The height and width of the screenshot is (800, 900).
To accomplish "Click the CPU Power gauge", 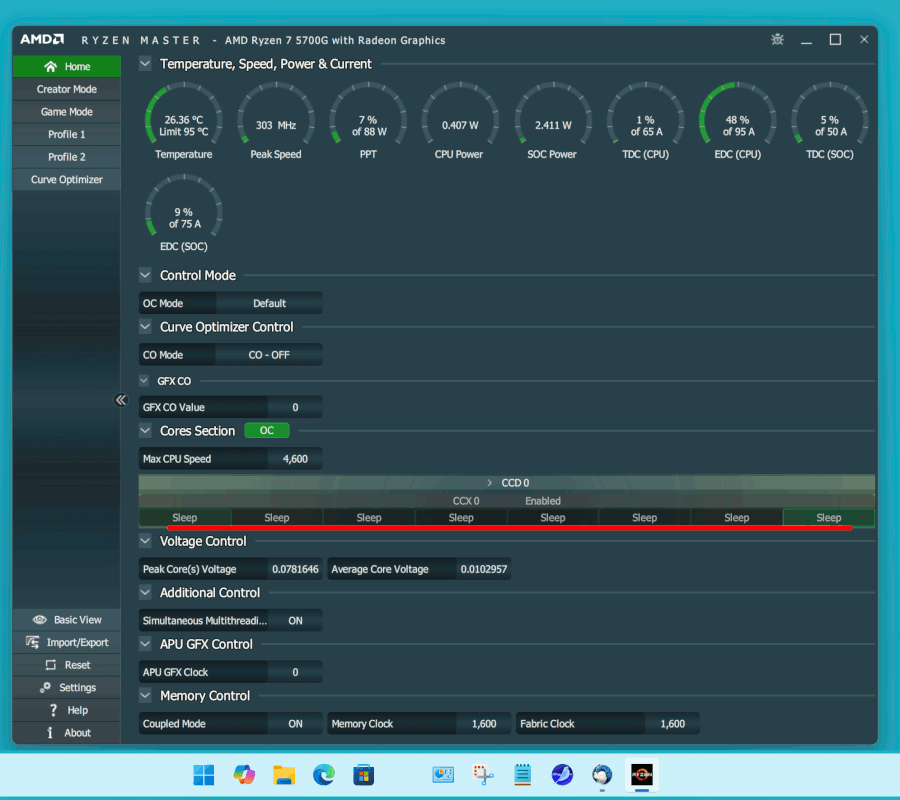I will (460, 122).
